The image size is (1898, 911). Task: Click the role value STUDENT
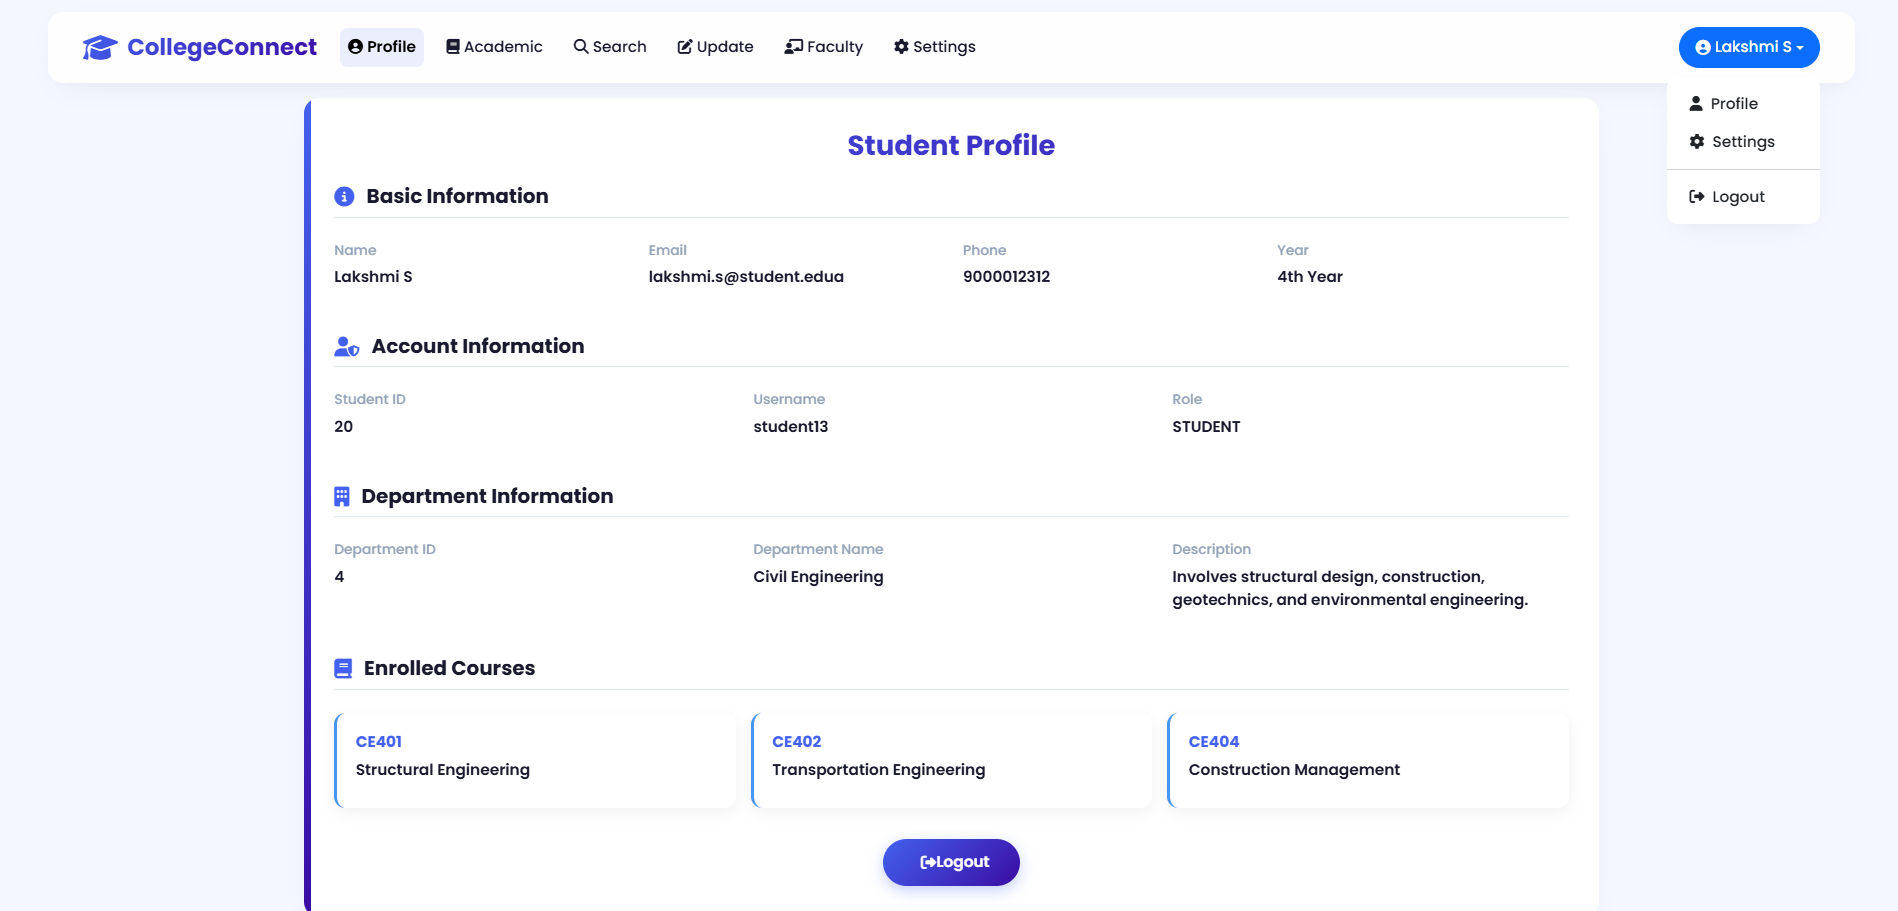tap(1206, 427)
